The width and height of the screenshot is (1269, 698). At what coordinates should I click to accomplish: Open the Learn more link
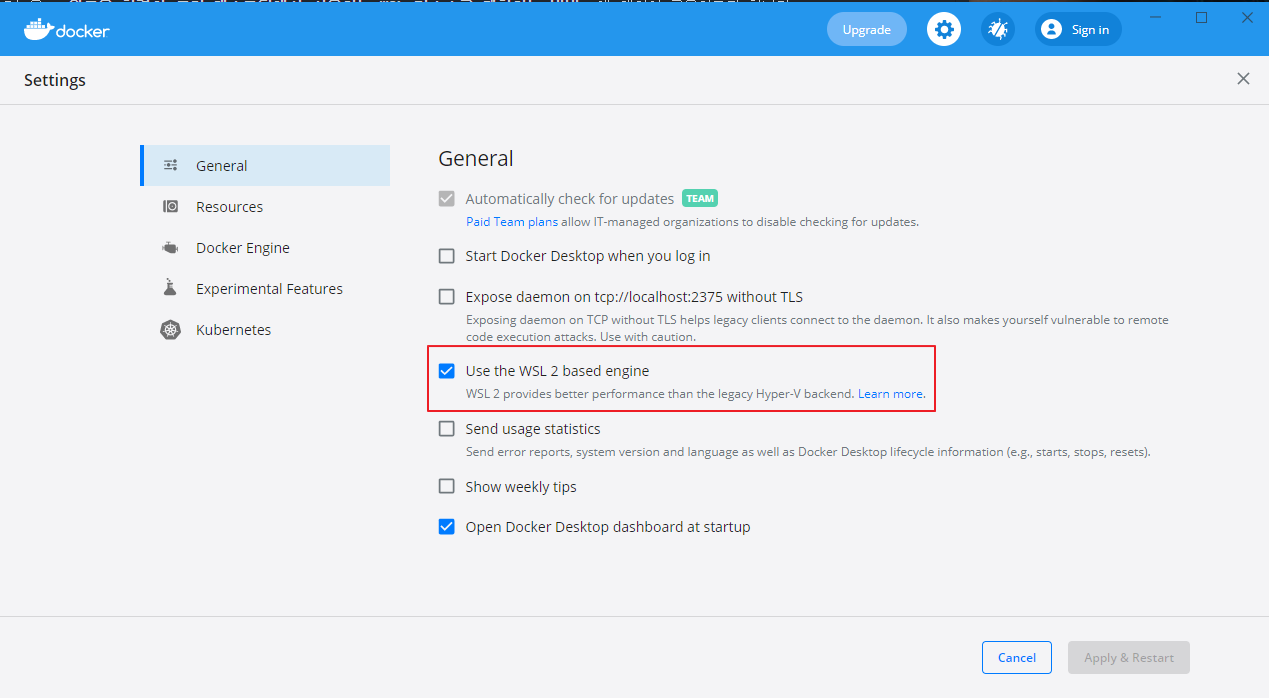click(x=890, y=394)
